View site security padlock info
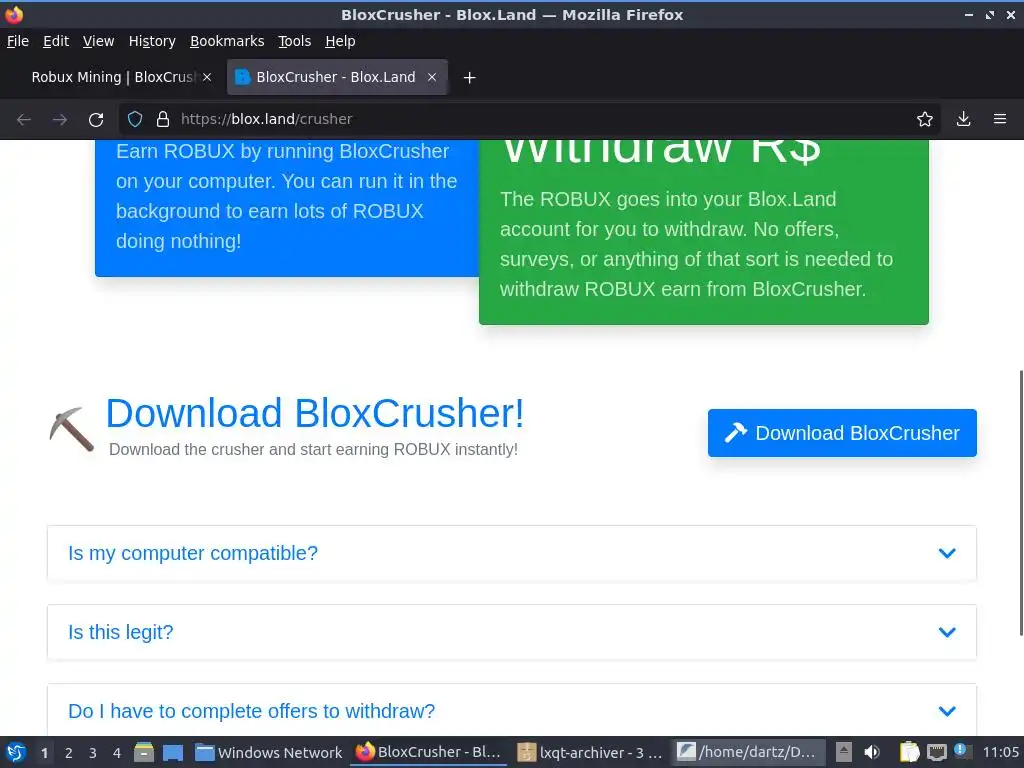Image resolution: width=1024 pixels, height=768 pixels. [x=163, y=119]
